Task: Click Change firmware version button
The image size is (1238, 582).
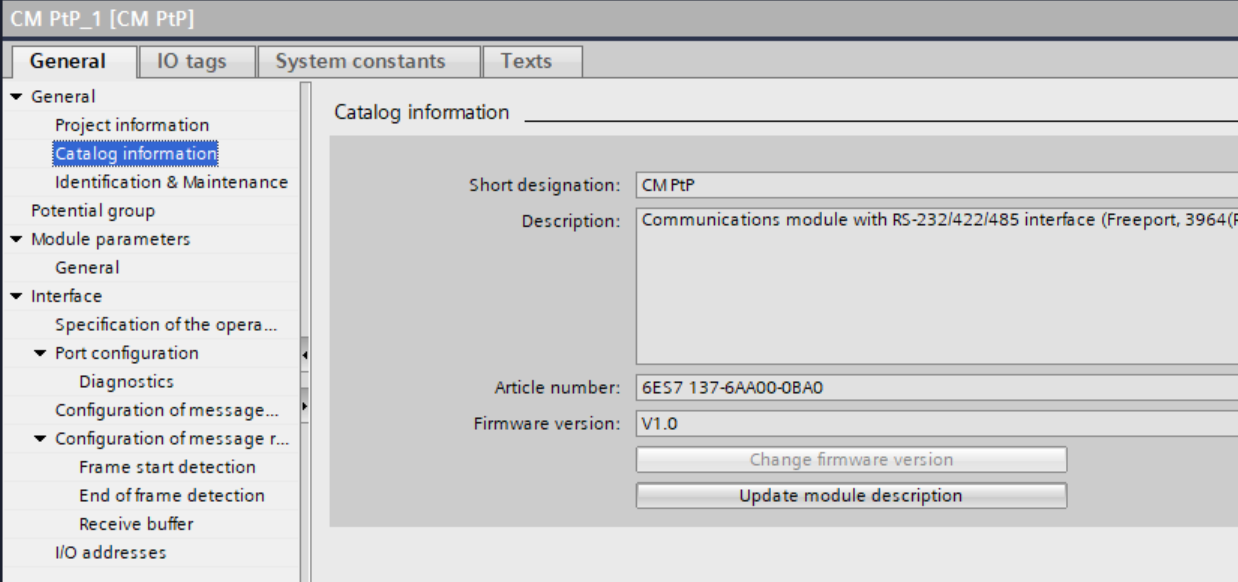Action: coord(851,460)
